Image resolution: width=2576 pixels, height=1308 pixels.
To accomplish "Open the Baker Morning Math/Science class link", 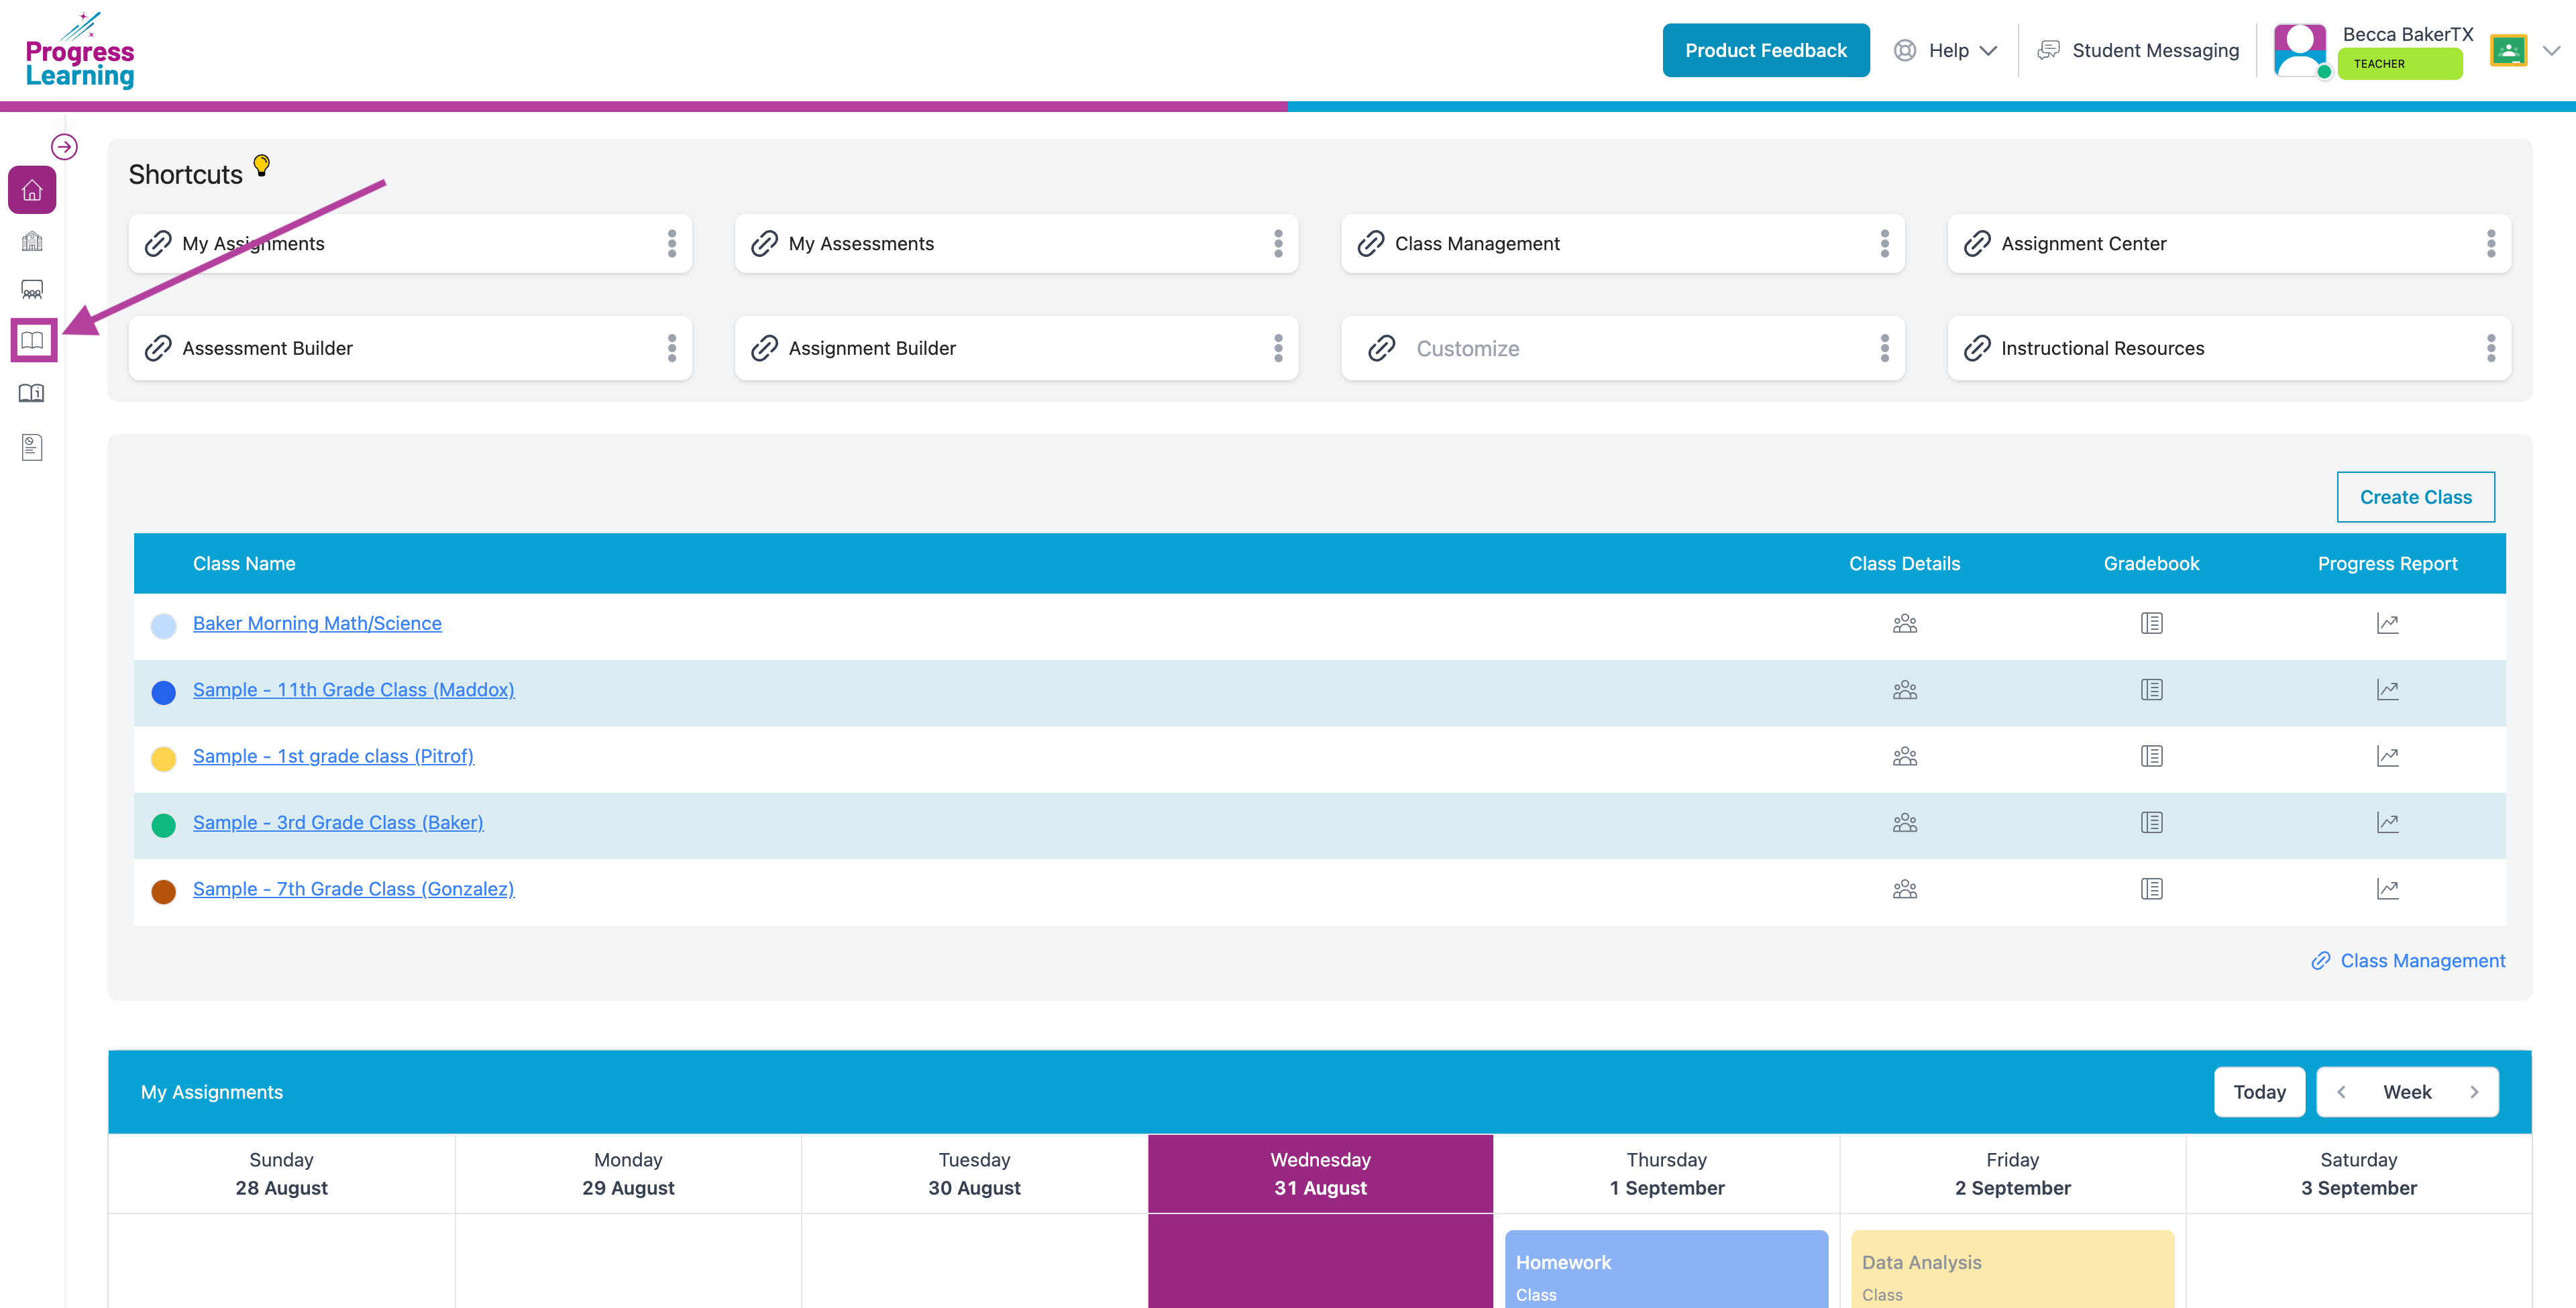I will 317,623.
